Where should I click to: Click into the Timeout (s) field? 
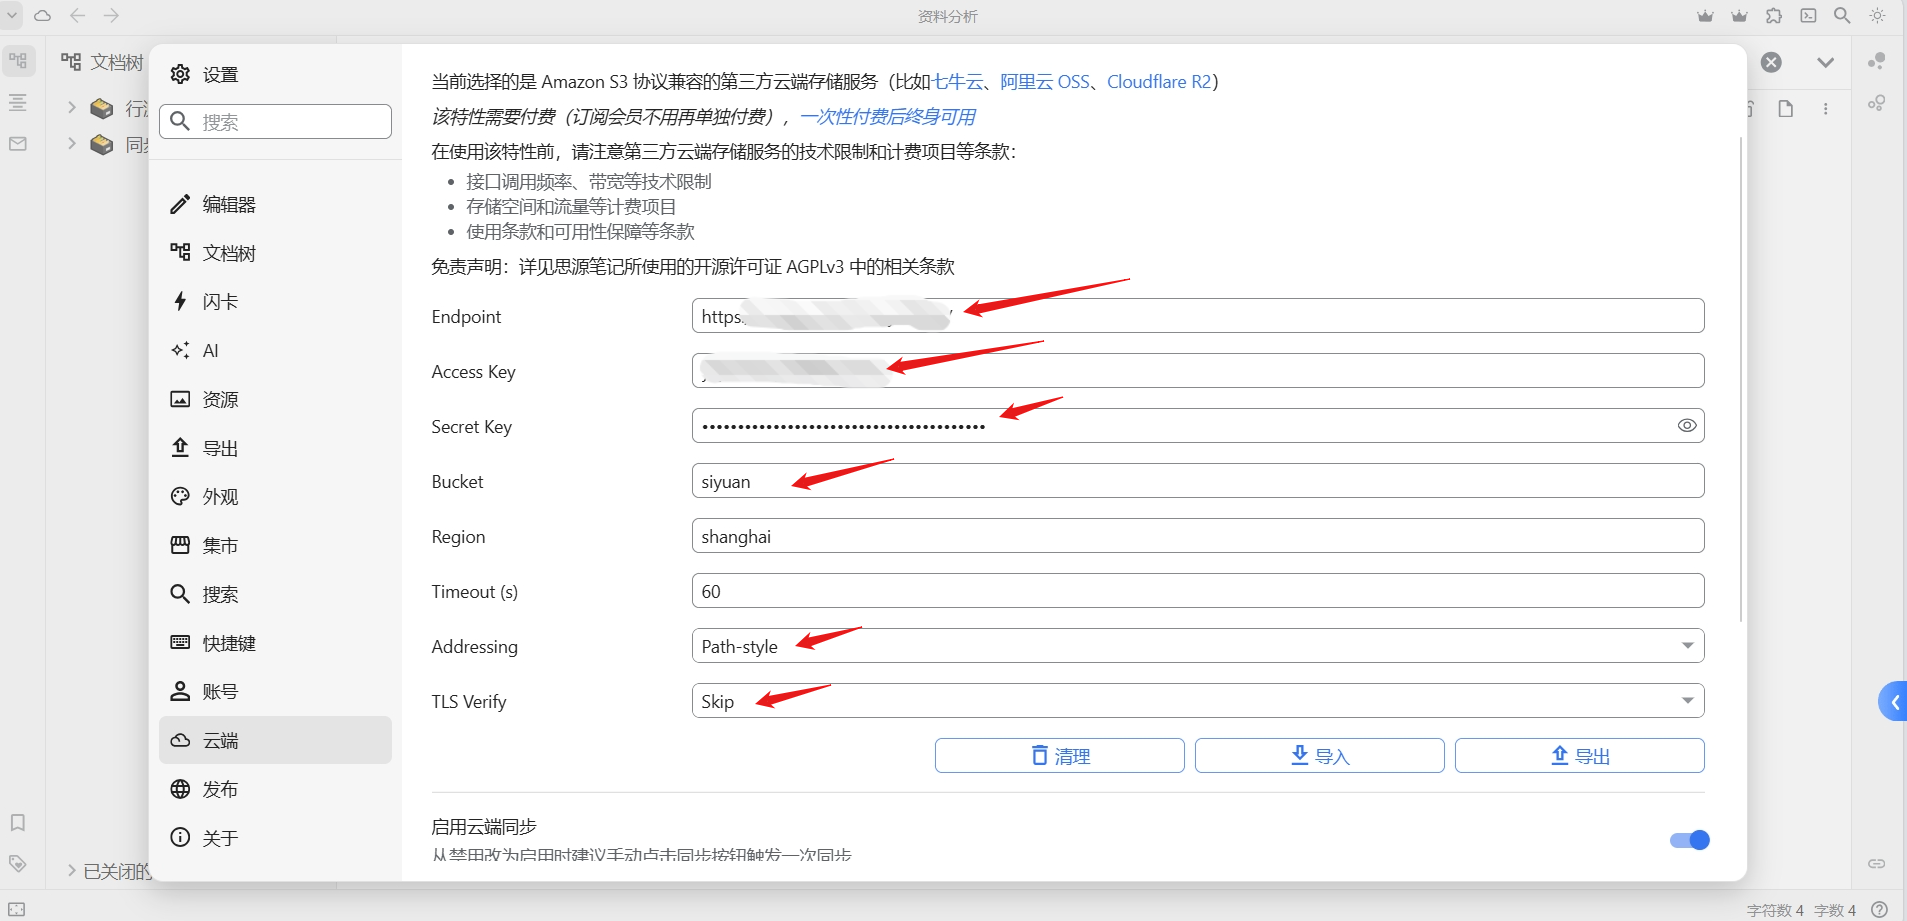tap(1198, 591)
